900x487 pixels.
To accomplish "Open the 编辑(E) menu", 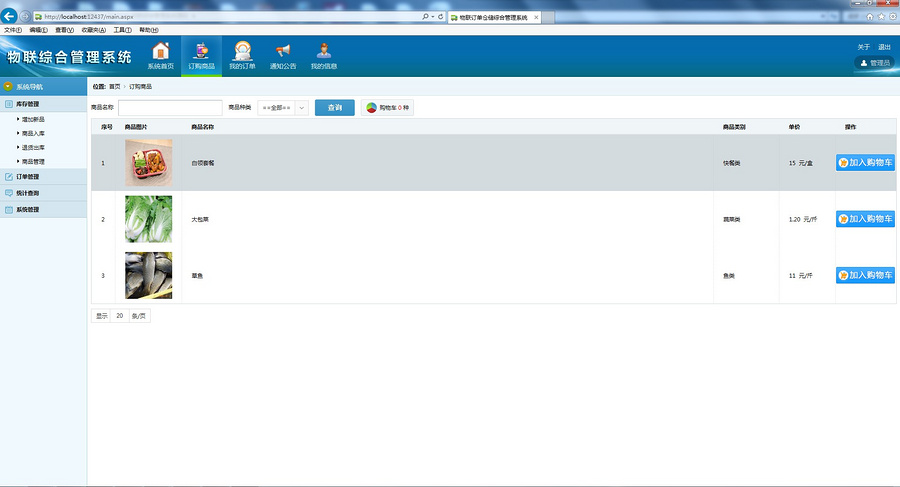I will [38, 30].
